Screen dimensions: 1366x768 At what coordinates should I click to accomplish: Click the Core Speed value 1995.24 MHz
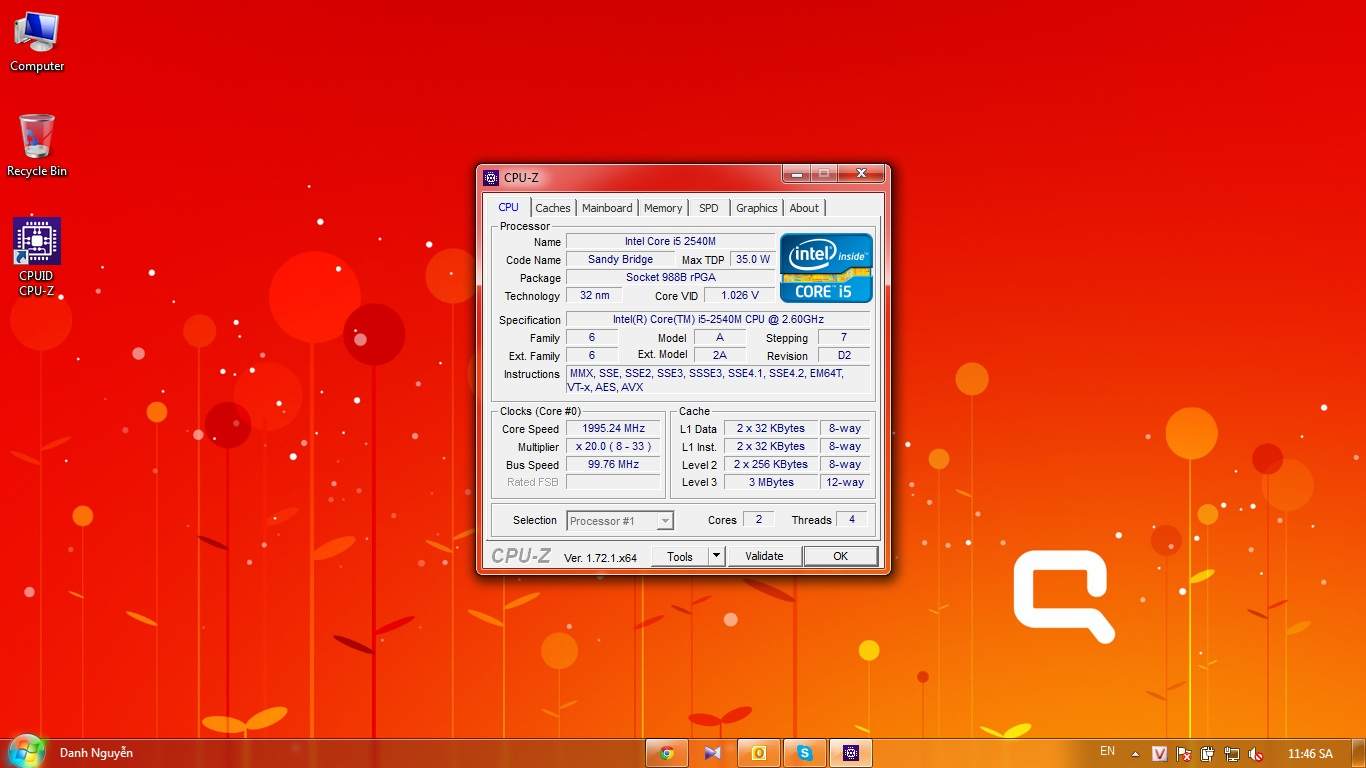[614, 428]
